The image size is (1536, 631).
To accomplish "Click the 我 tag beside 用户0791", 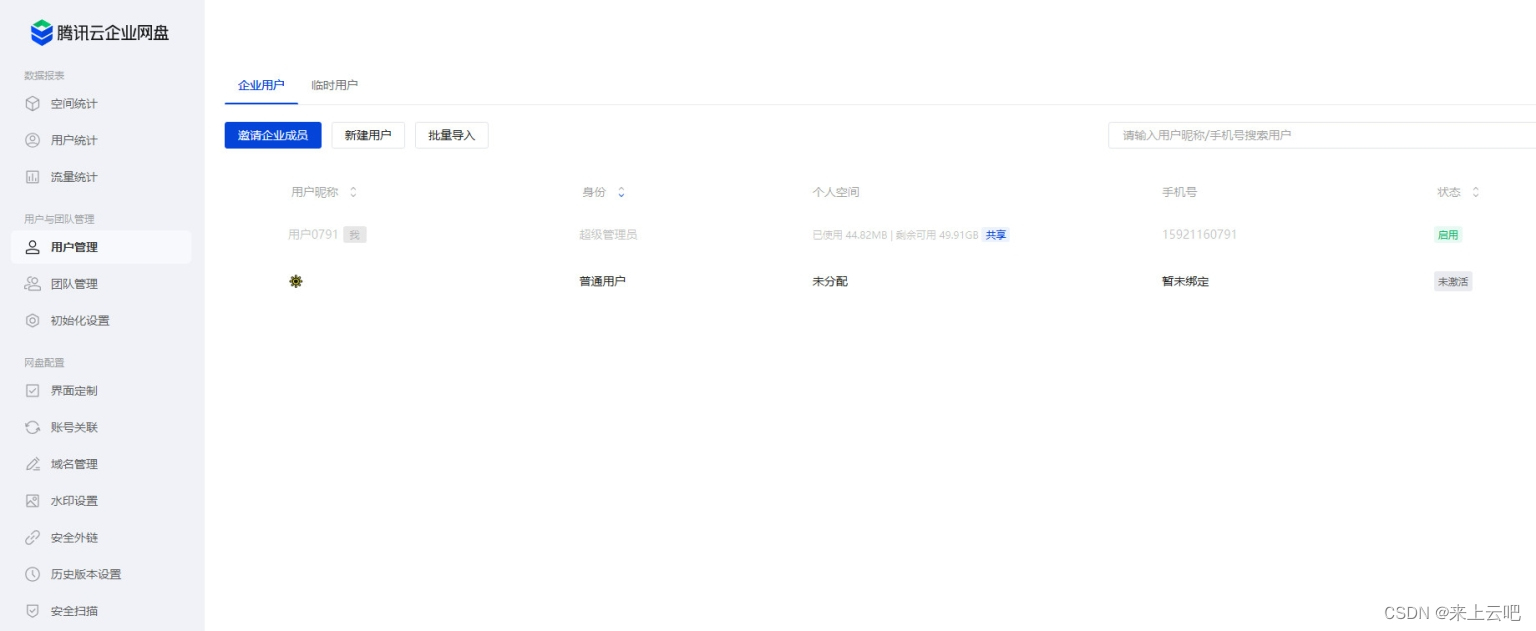I will click(x=355, y=235).
